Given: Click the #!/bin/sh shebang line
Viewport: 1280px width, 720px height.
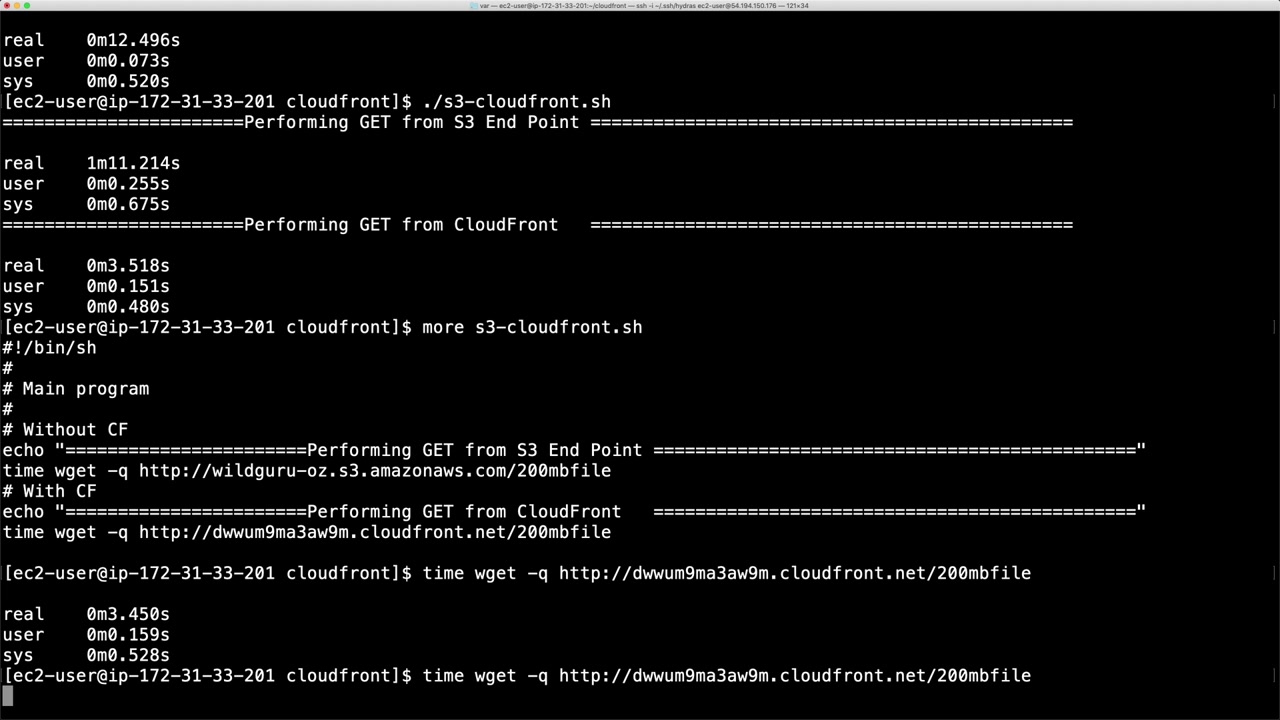Looking at the screenshot, I should click(50, 348).
